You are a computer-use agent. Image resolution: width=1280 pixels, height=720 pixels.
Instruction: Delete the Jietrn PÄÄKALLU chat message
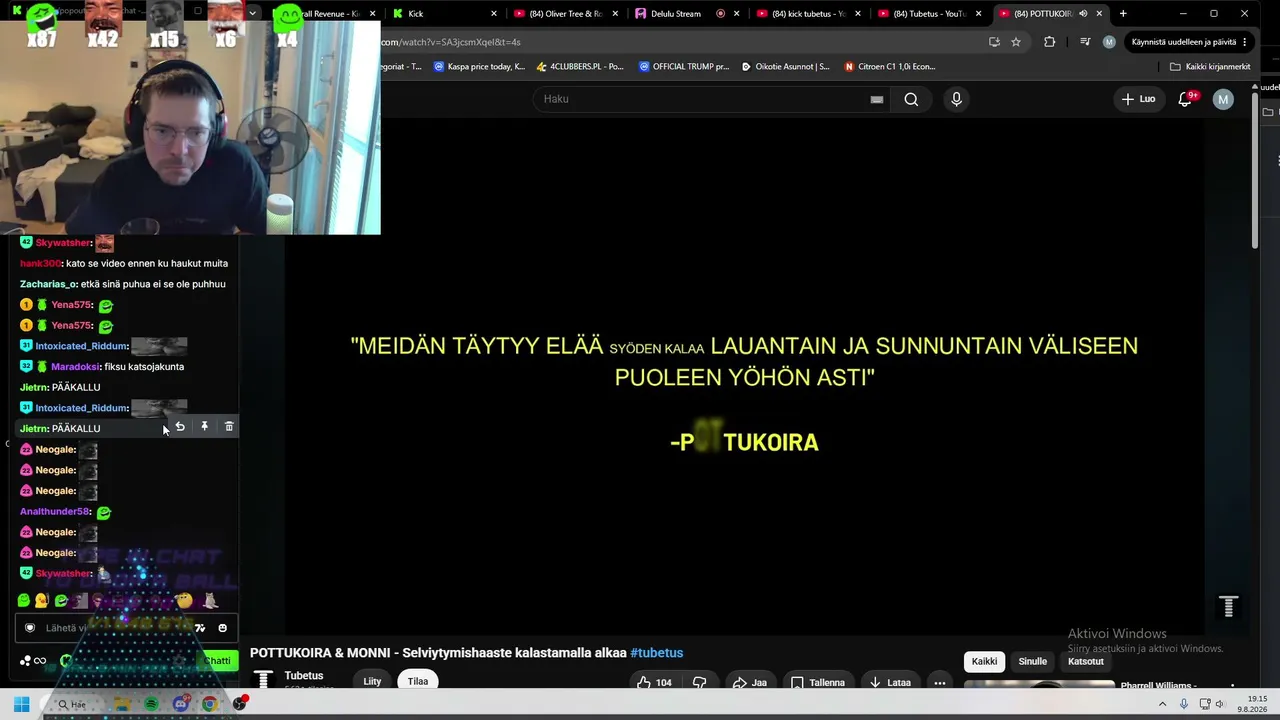(229, 427)
